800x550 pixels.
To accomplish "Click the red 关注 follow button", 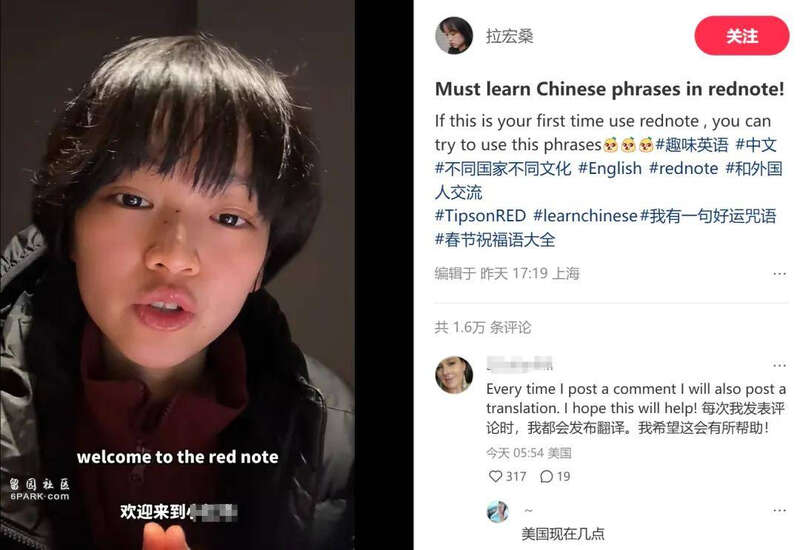I will (742, 36).
